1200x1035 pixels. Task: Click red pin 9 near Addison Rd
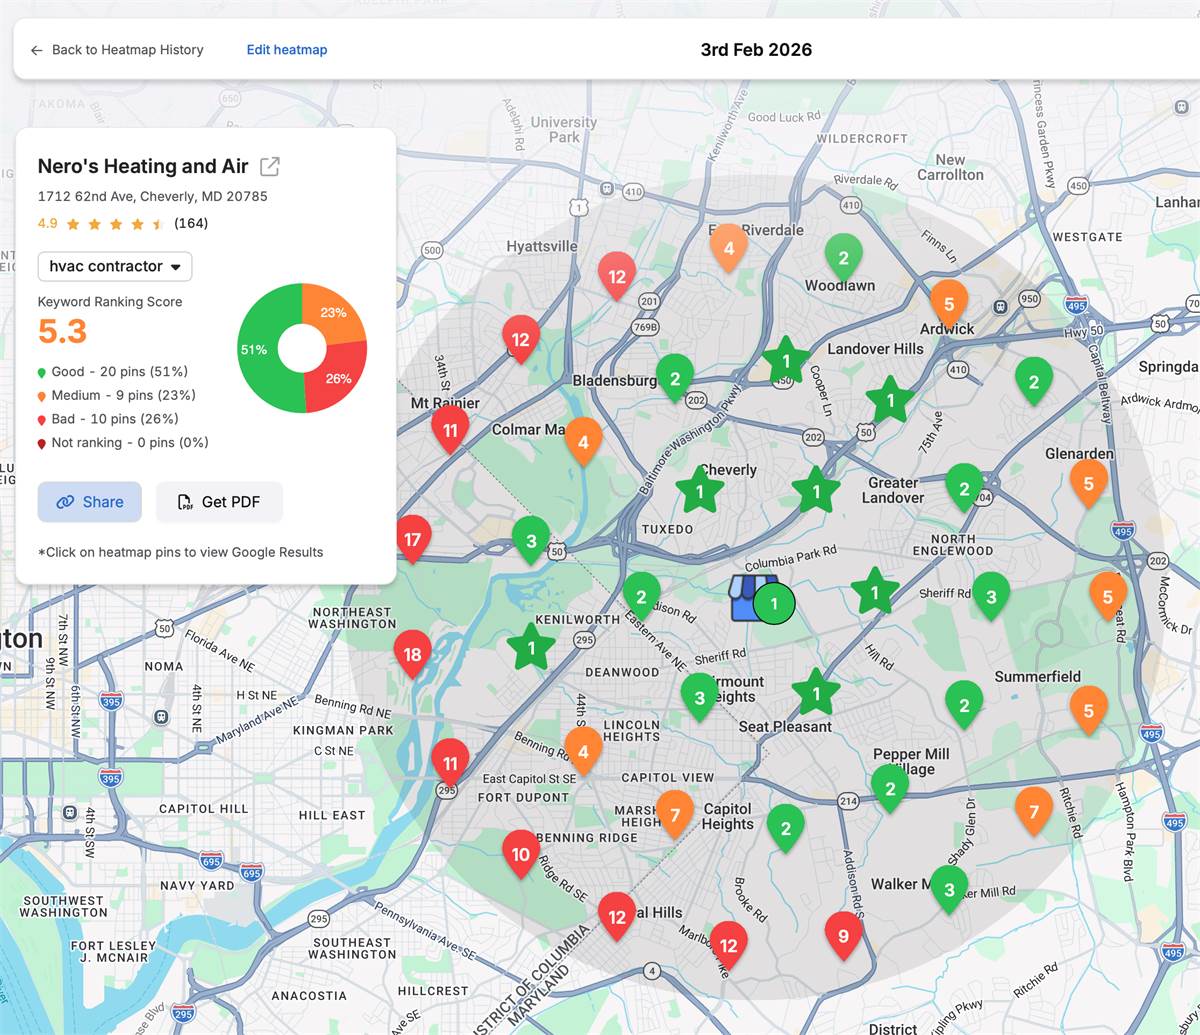pyautogui.click(x=843, y=937)
